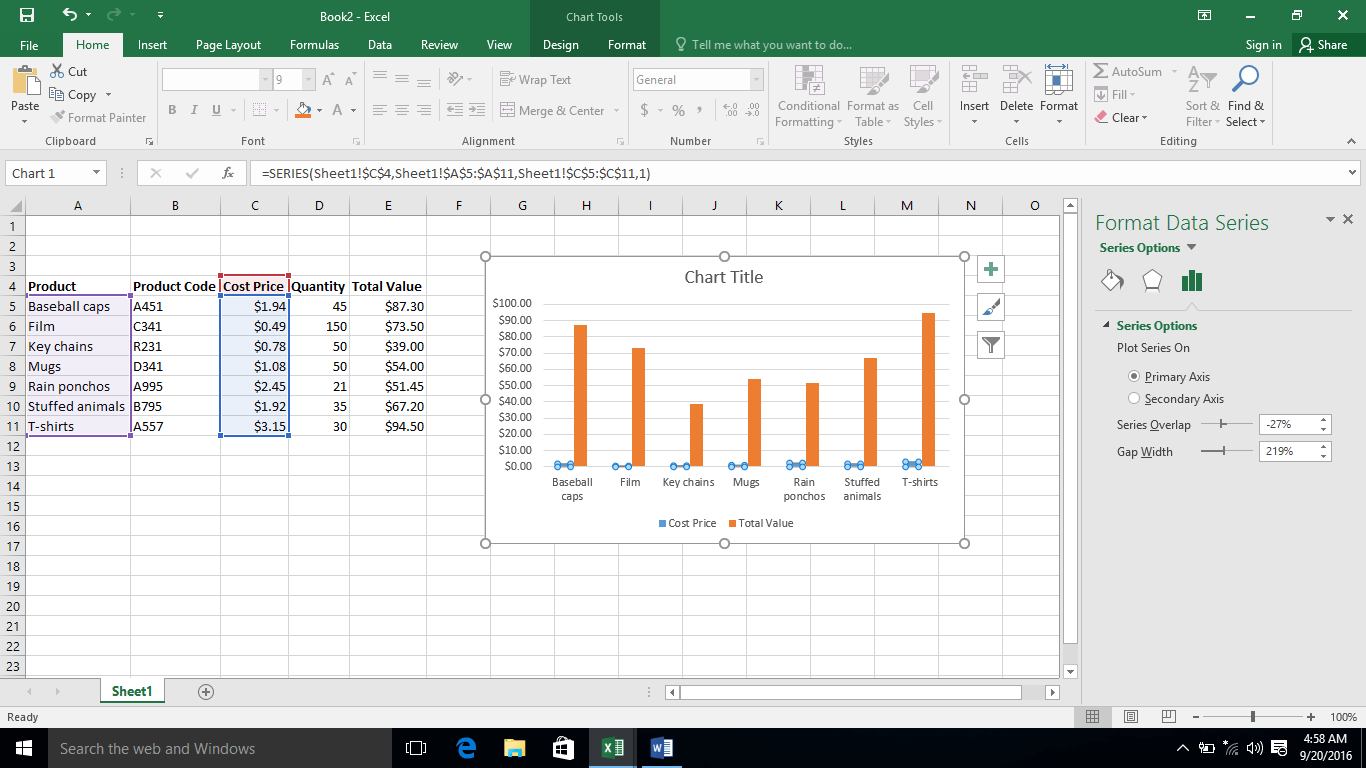Apply bold formatting

(171, 110)
